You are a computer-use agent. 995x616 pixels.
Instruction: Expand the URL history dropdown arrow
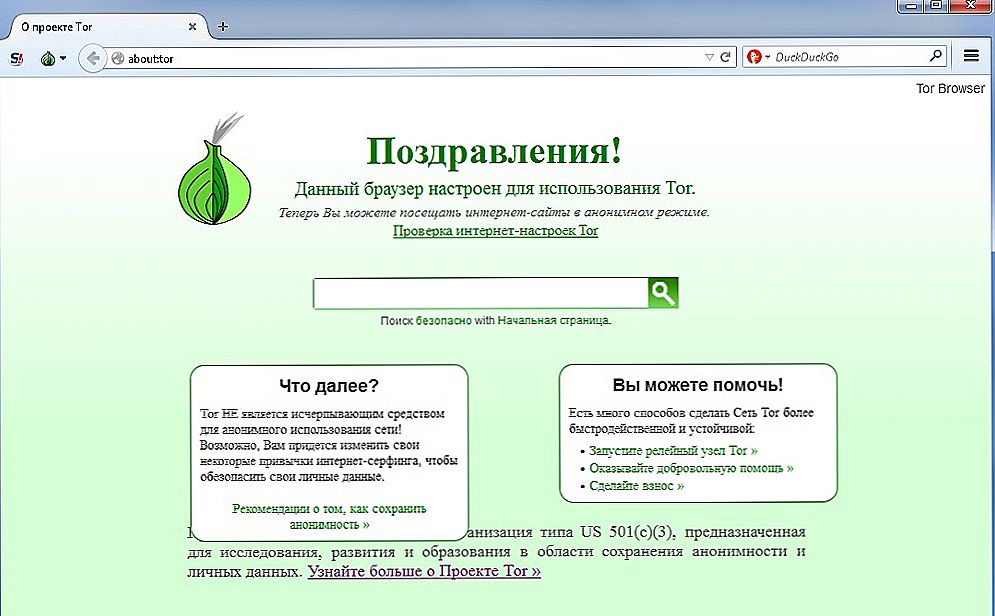[x=709, y=57]
